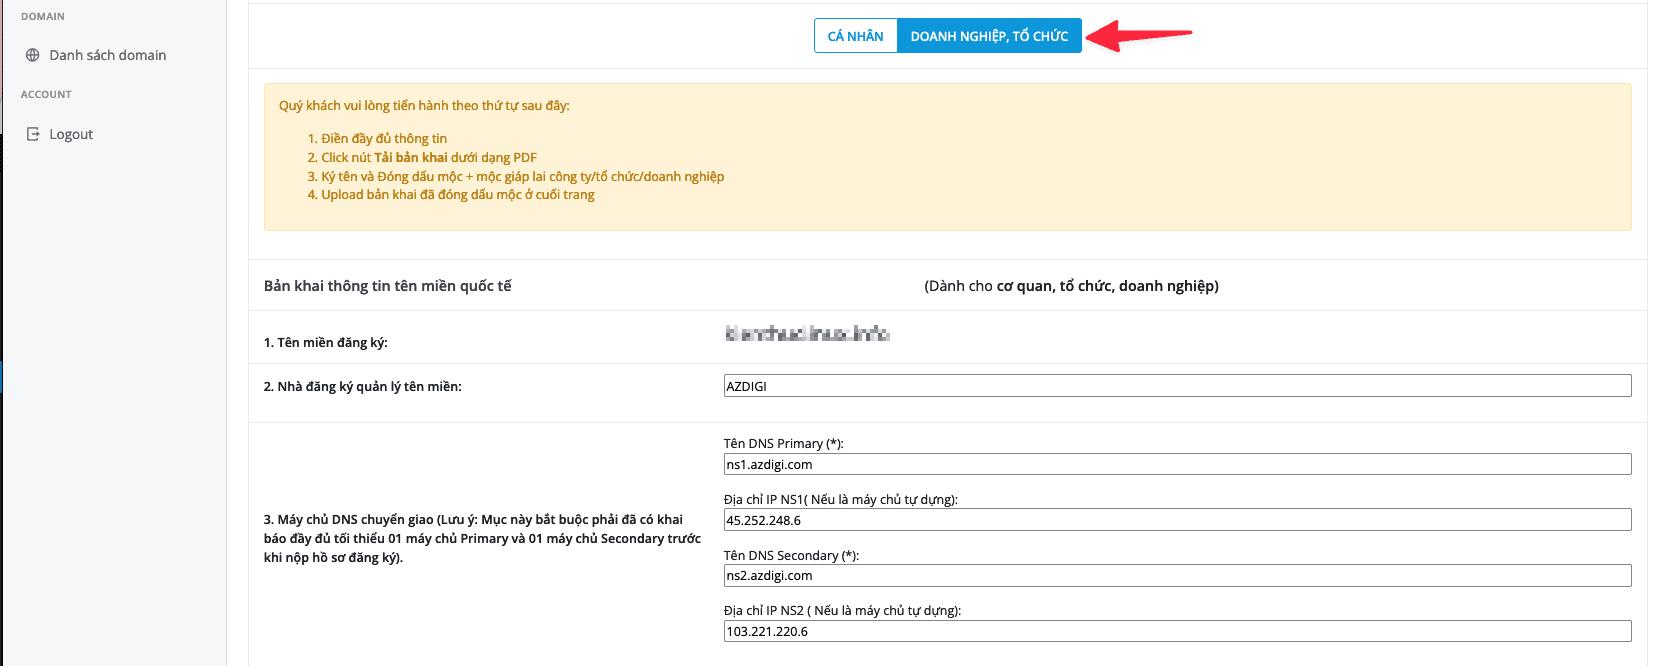Switch to the CÁ NHÂN tab

[x=855, y=36]
